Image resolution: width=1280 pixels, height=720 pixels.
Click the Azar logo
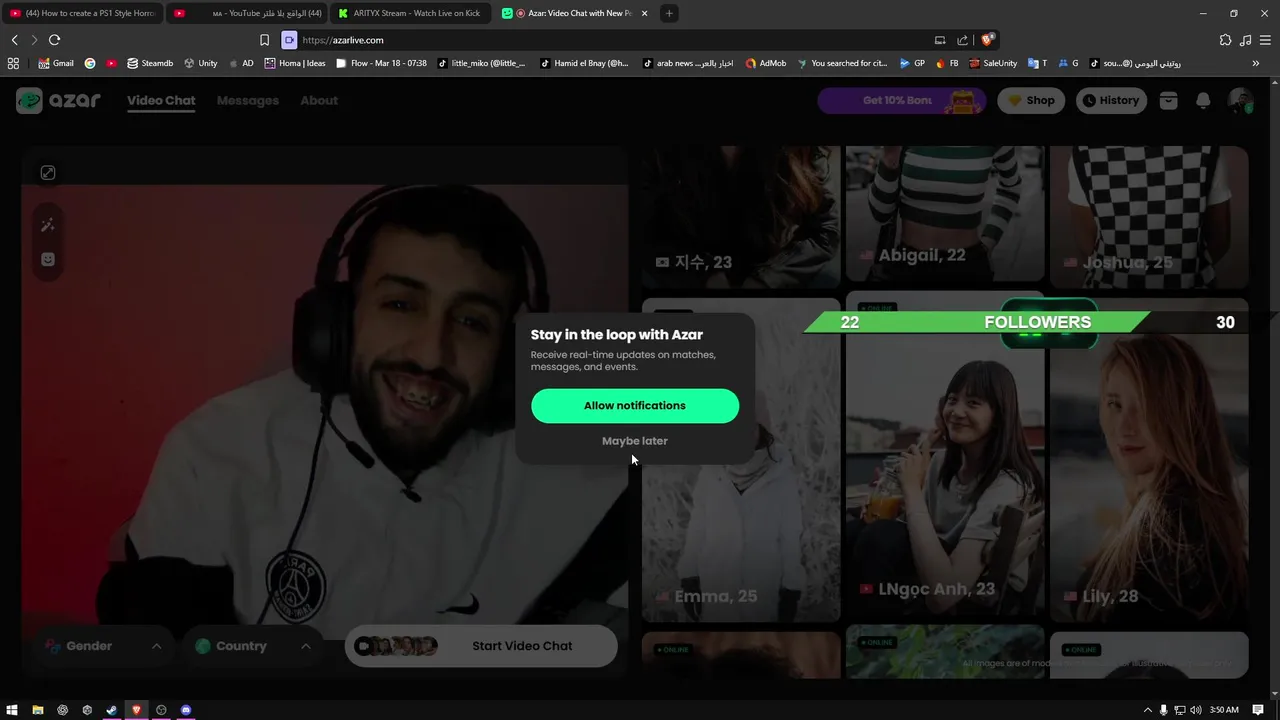pos(58,100)
